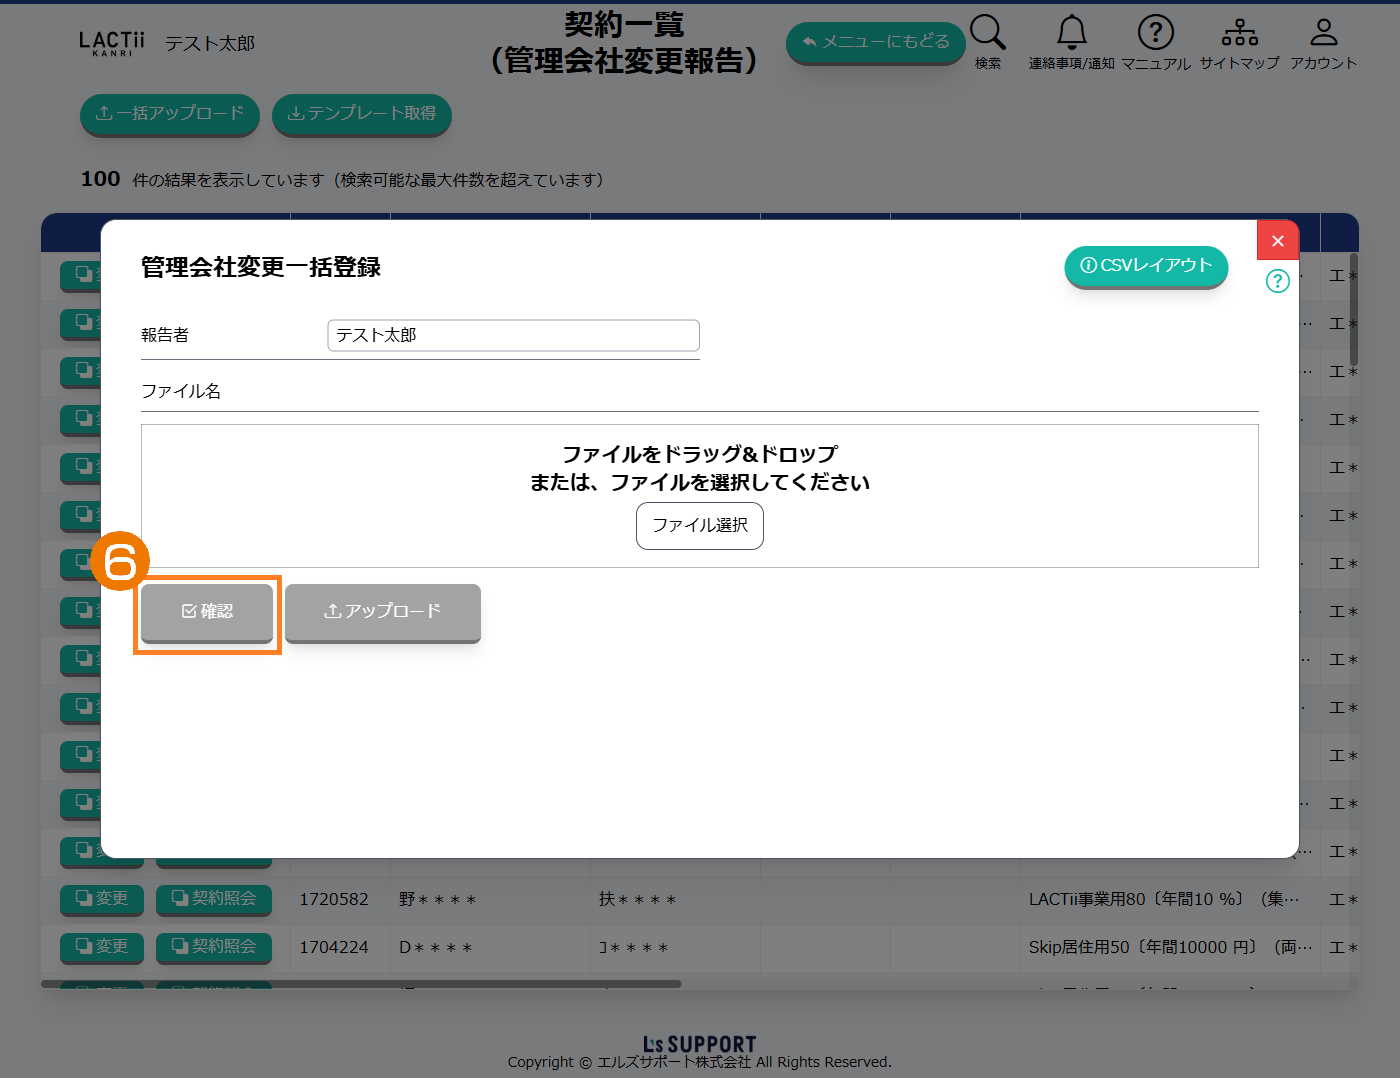Viewport: 1400px width, 1078px height.
Task: Click the テンプレート取得 button
Action: (361, 114)
